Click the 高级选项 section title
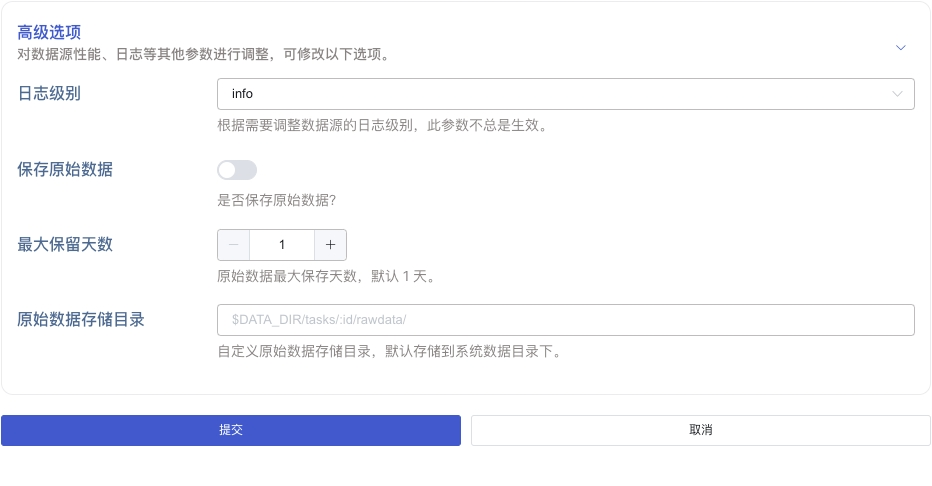Image resolution: width=932 pixels, height=486 pixels. (49, 33)
